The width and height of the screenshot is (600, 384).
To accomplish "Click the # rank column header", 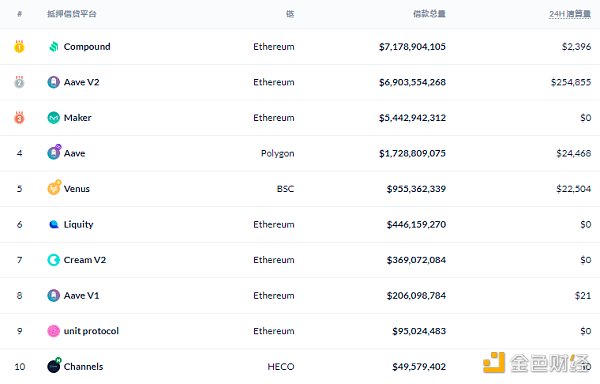I will click(20, 14).
